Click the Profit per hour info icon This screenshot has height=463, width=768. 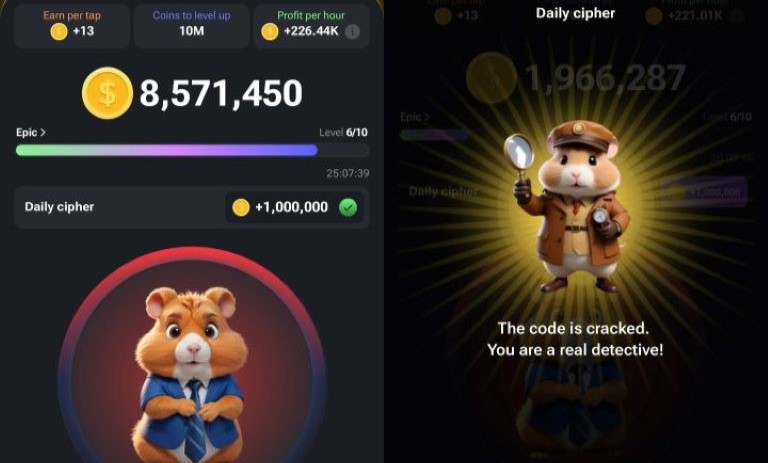352,31
